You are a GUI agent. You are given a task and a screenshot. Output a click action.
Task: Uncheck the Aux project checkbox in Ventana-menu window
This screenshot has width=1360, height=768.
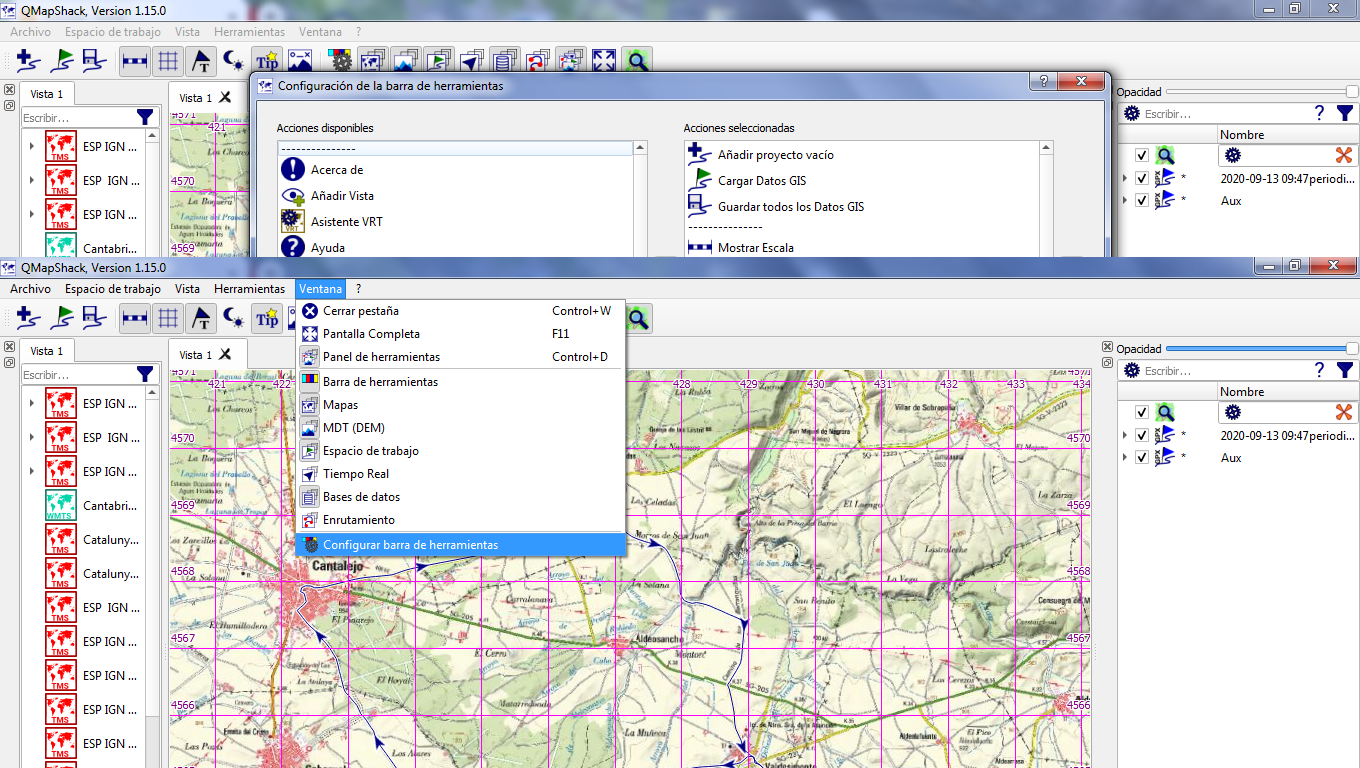click(1142, 457)
